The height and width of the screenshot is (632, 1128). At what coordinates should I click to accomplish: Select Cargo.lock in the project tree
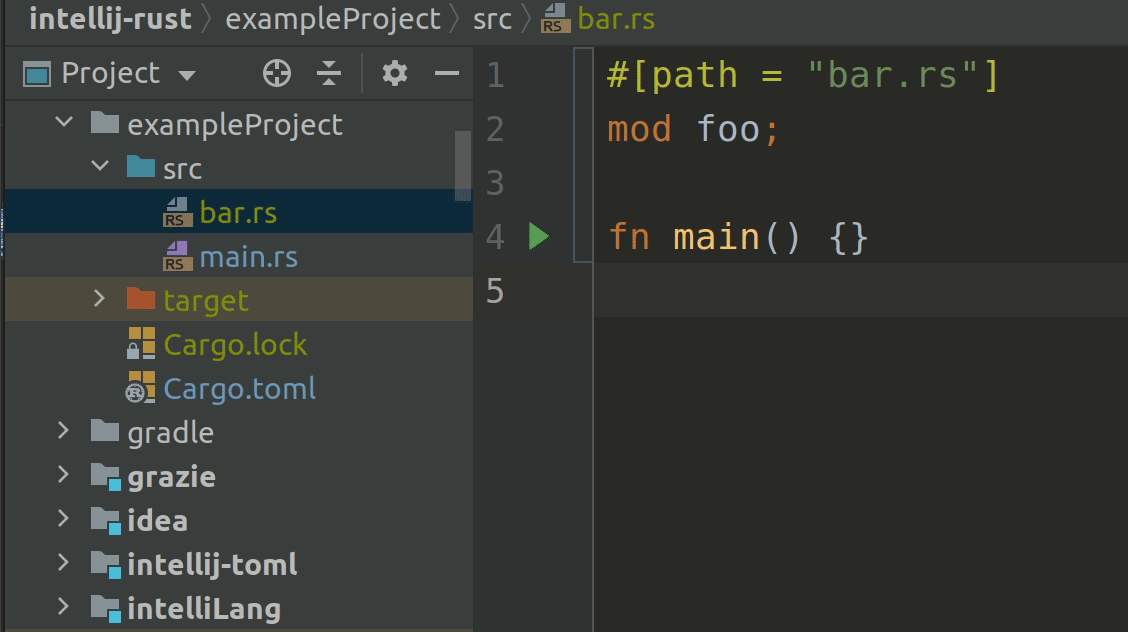[x=236, y=345]
